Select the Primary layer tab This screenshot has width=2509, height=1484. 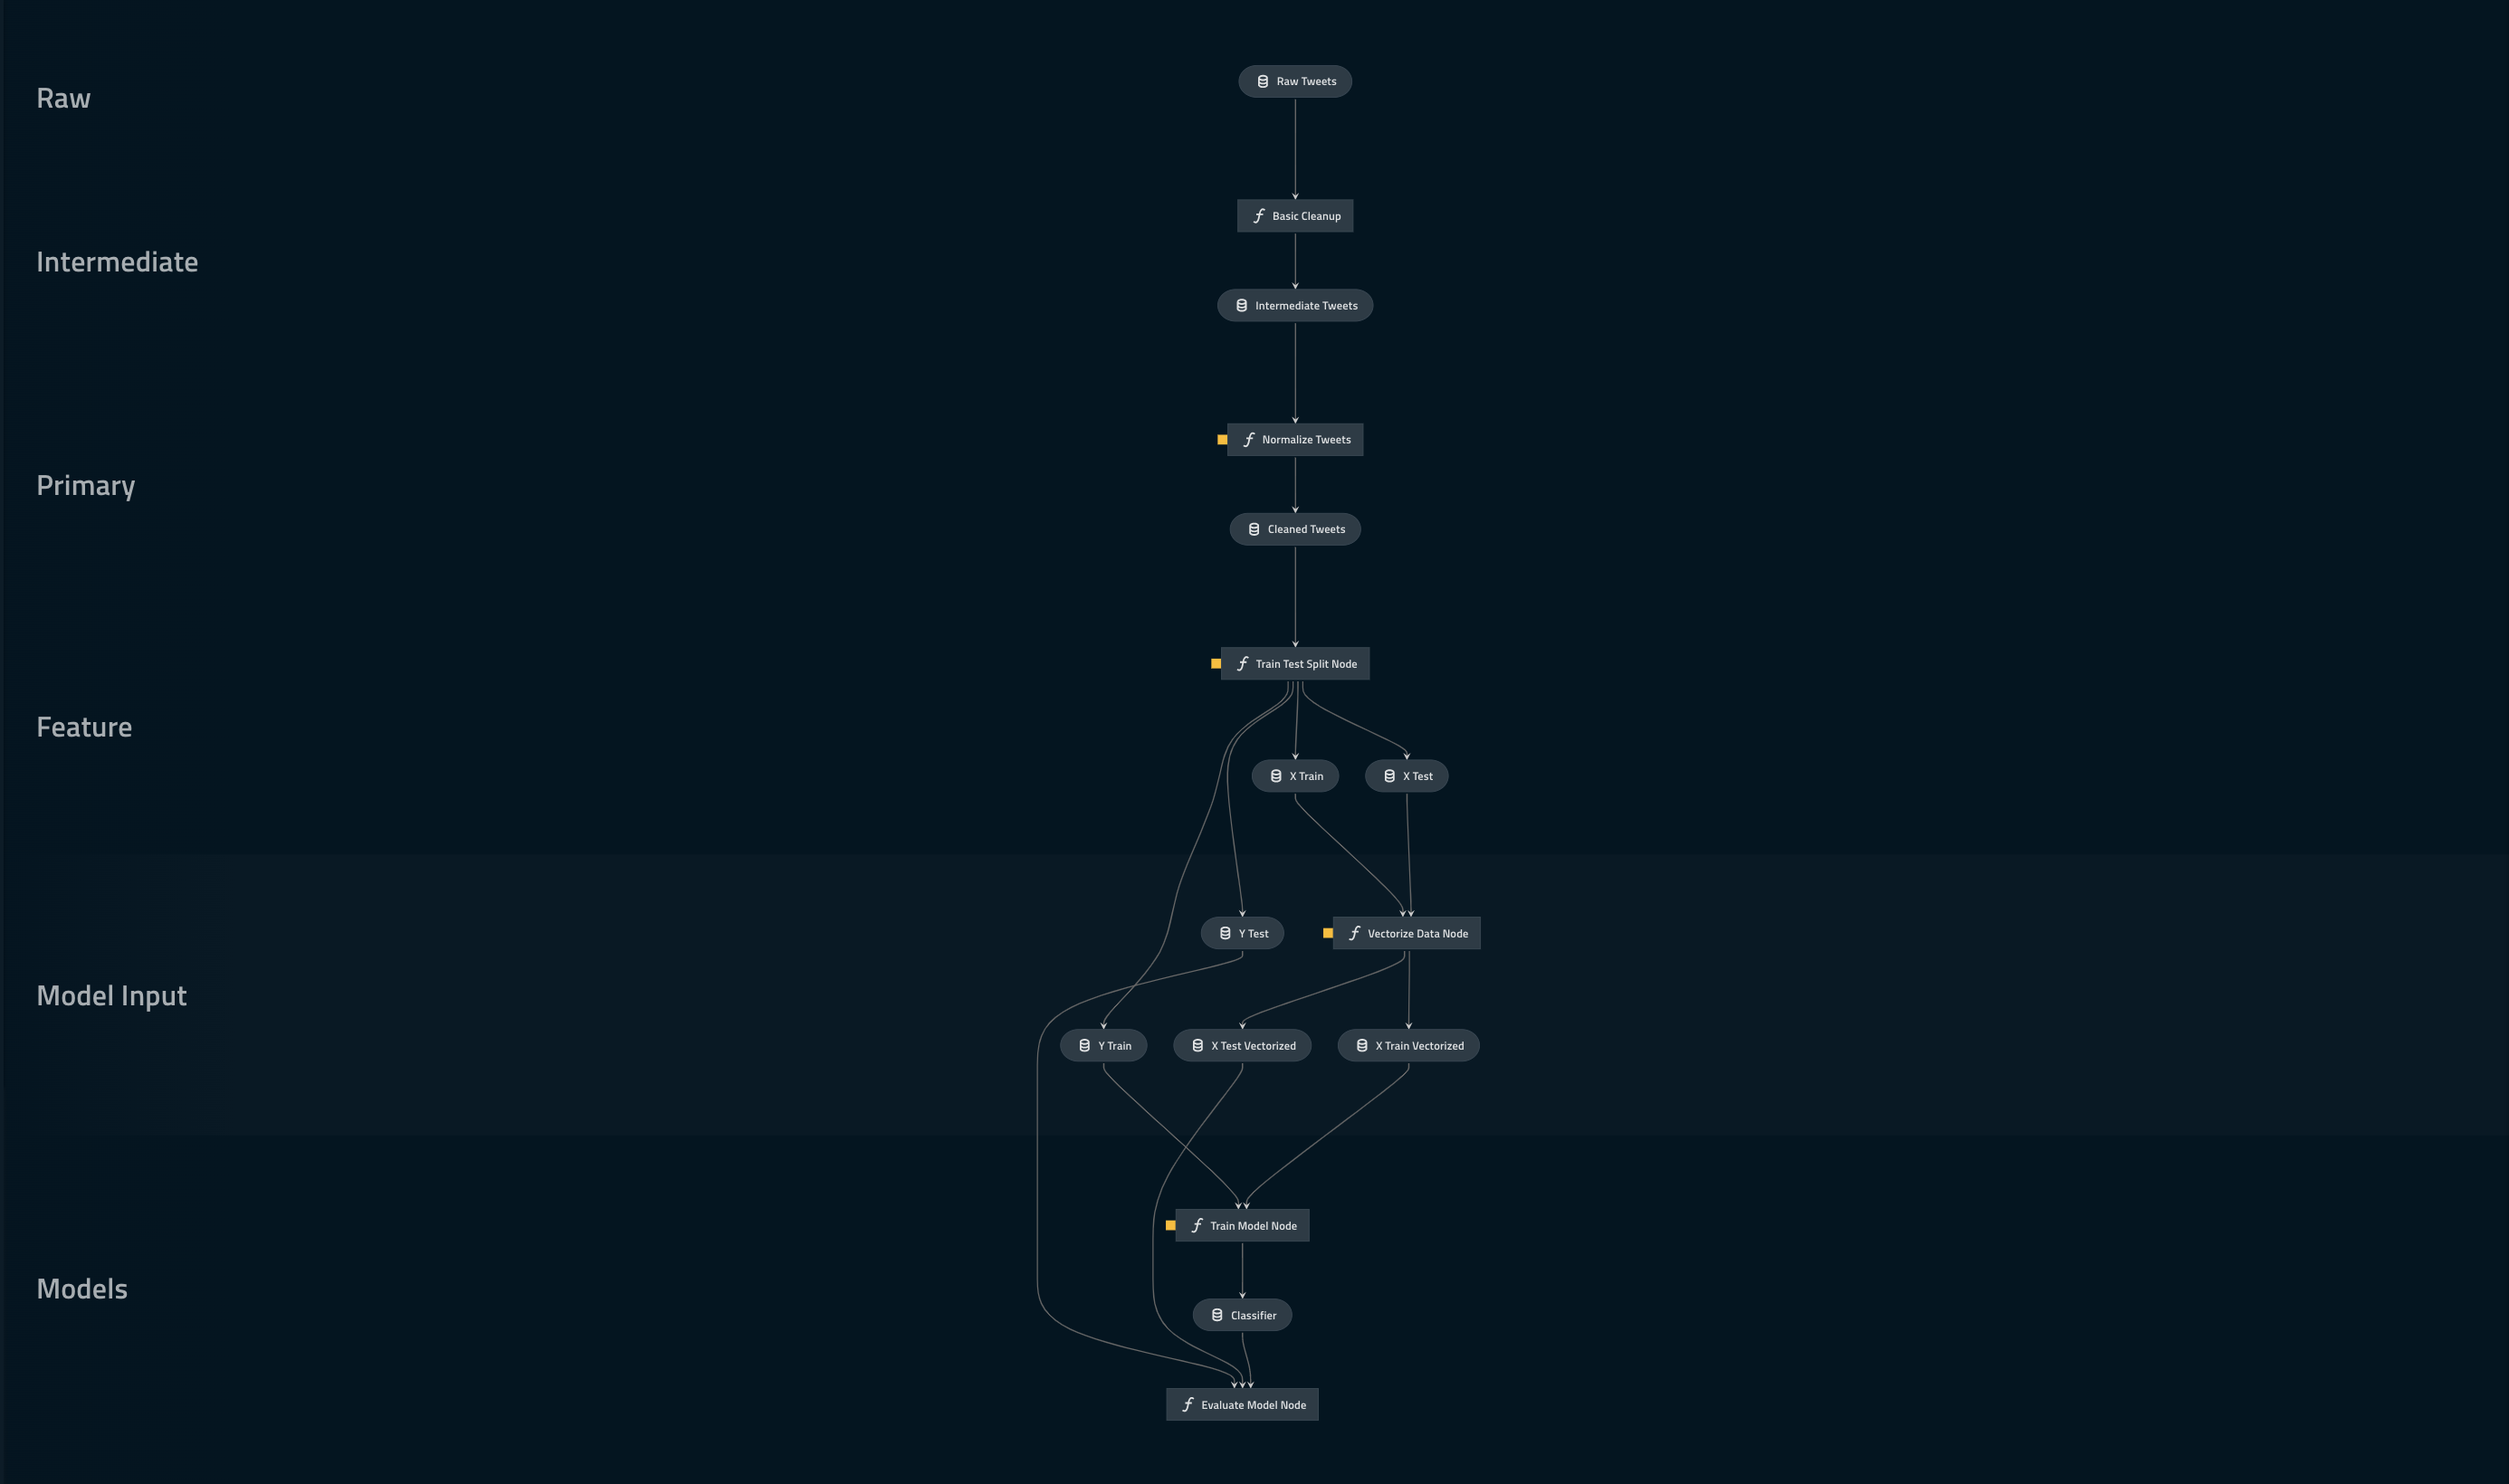click(83, 486)
